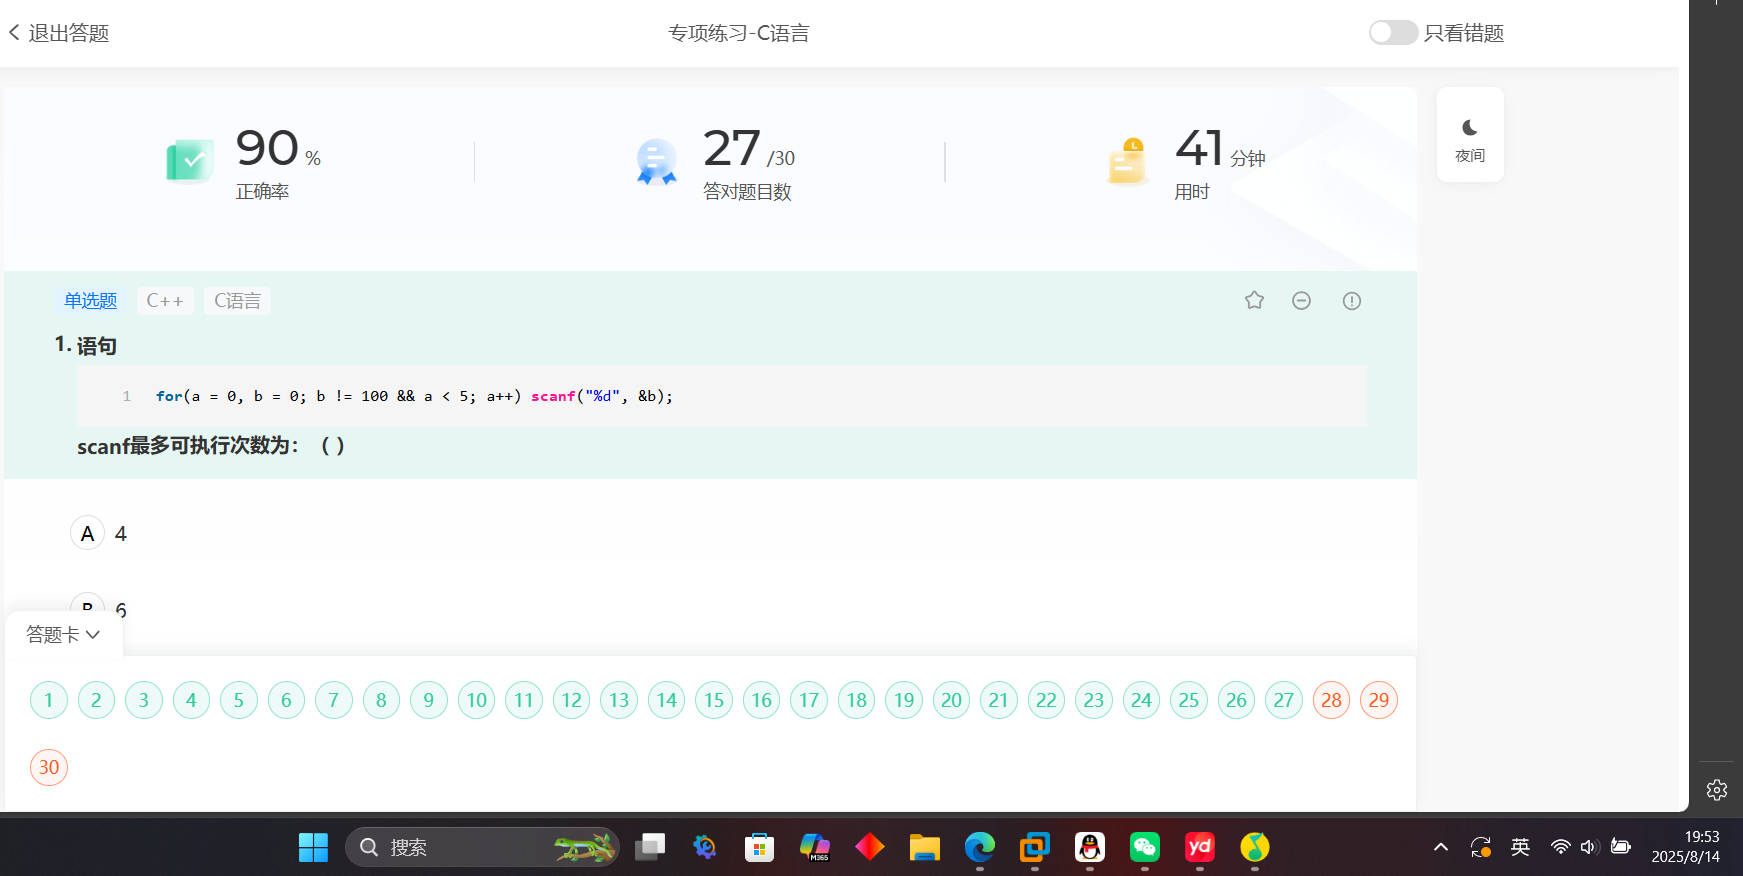Viewport: 1743px width, 876px height.
Task: Click the 27/30 答对题目数 statistic
Action: [x=716, y=162]
